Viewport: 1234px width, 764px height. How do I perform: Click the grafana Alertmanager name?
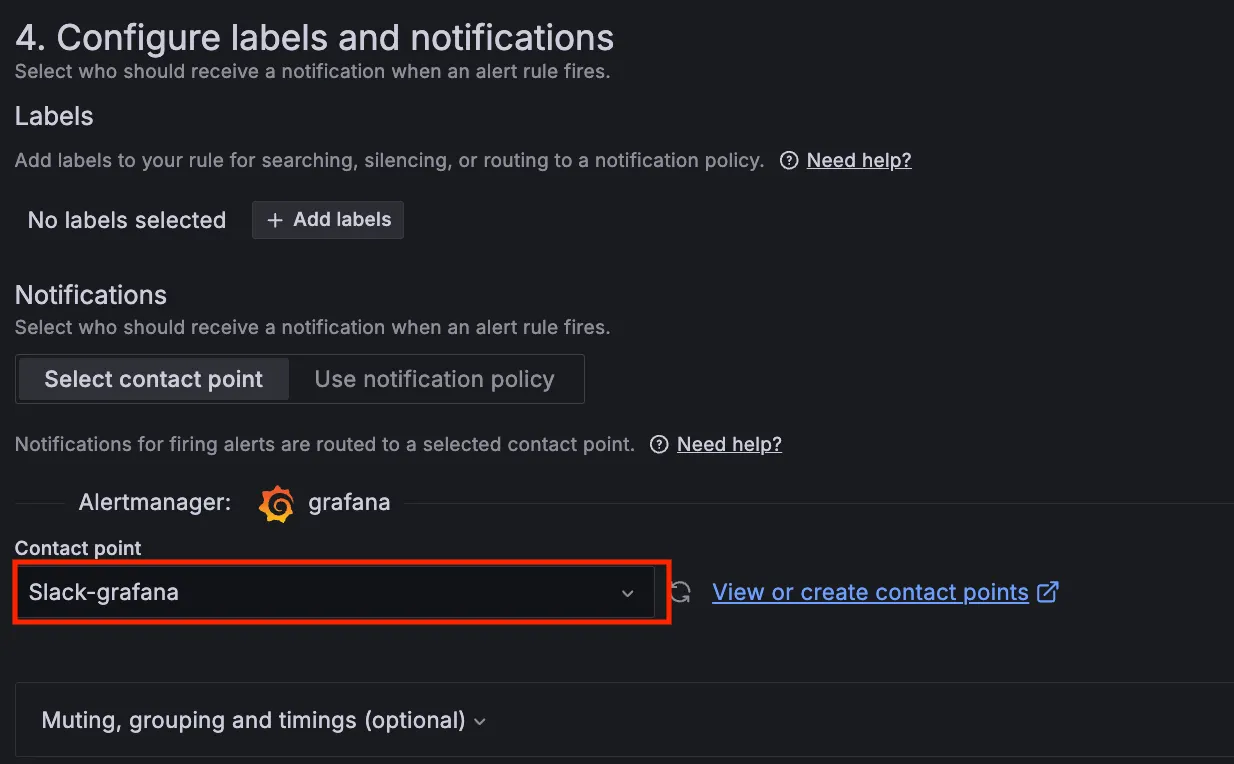(349, 502)
